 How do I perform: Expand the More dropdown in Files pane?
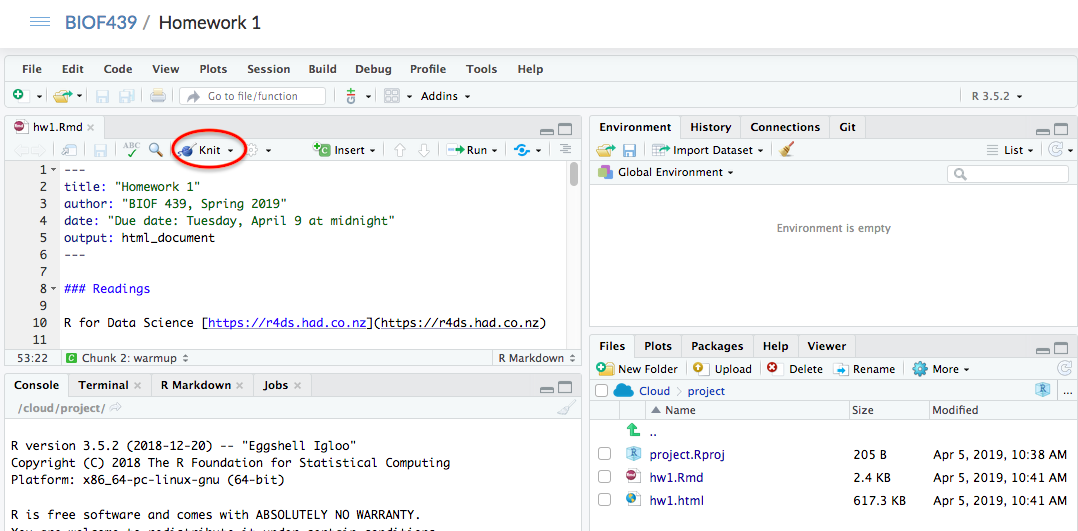click(940, 369)
